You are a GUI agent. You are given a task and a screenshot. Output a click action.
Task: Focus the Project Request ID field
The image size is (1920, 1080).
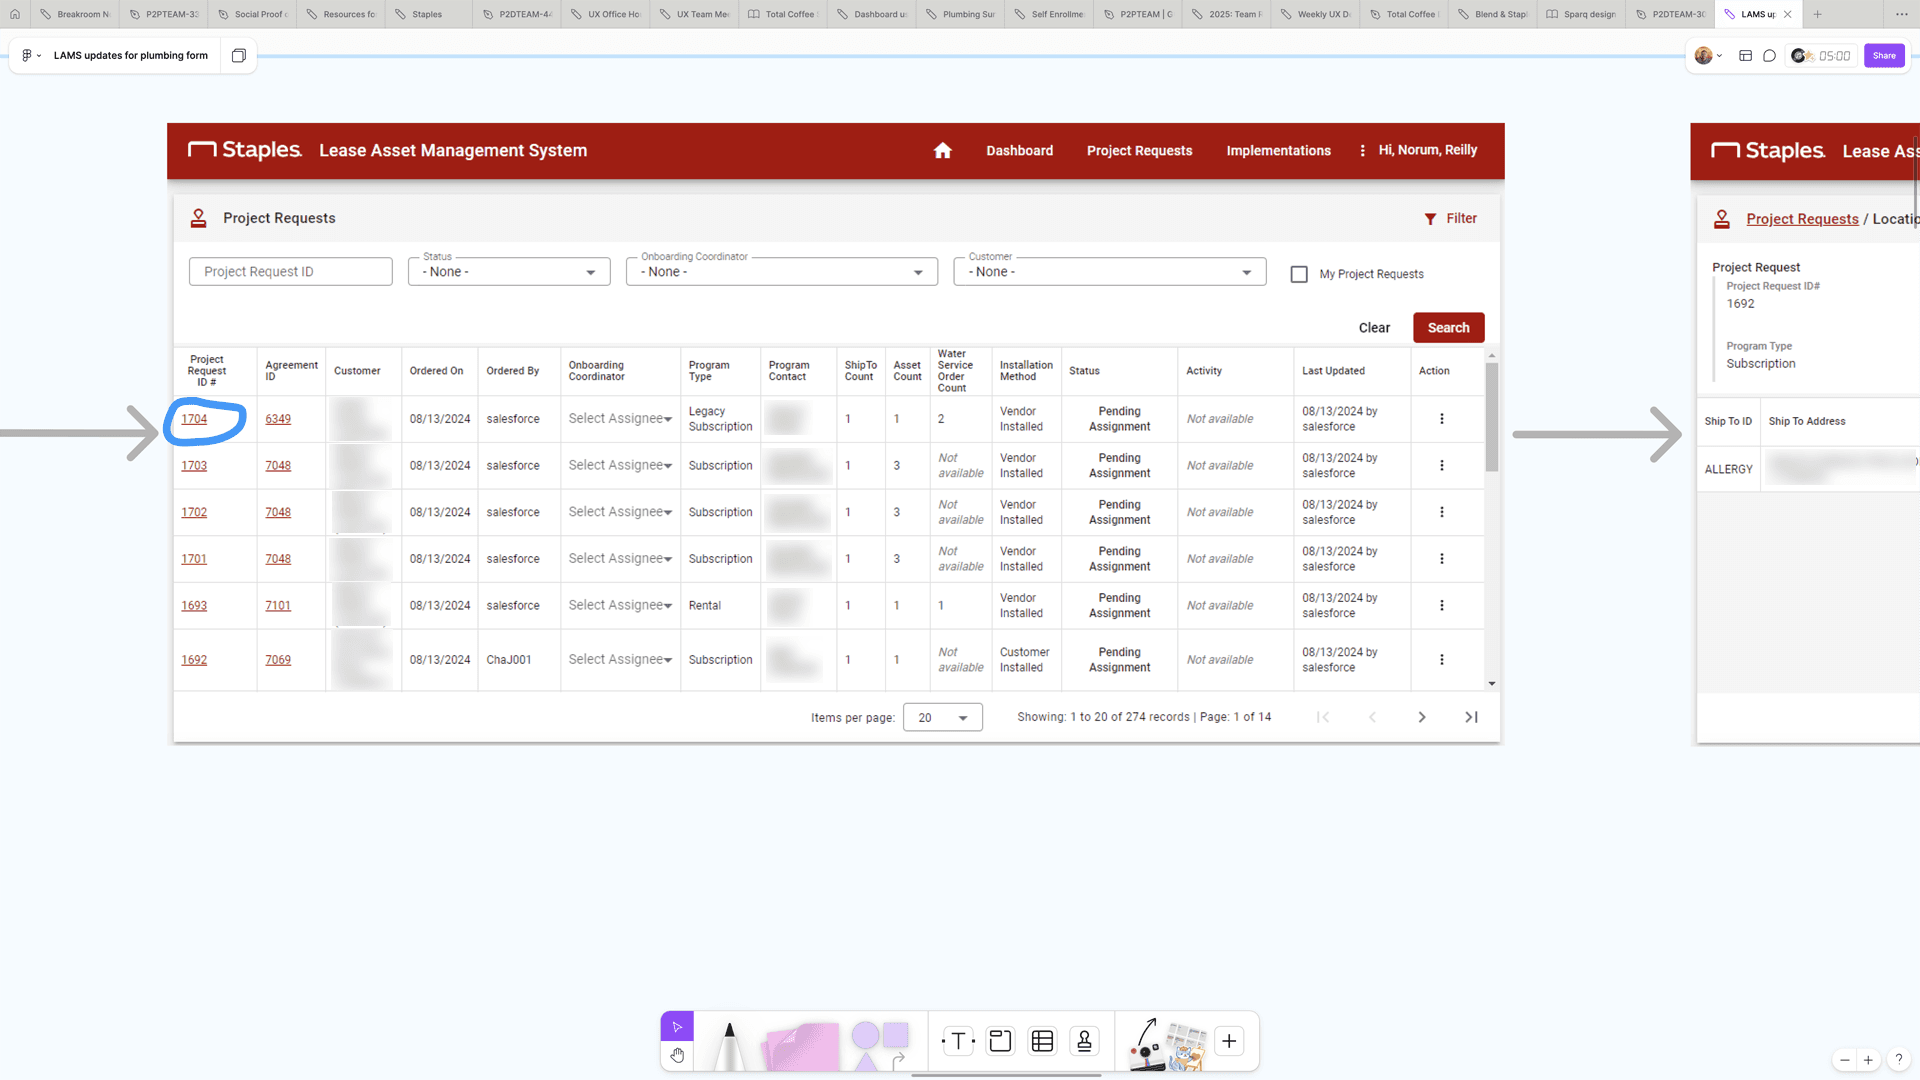pyautogui.click(x=291, y=272)
